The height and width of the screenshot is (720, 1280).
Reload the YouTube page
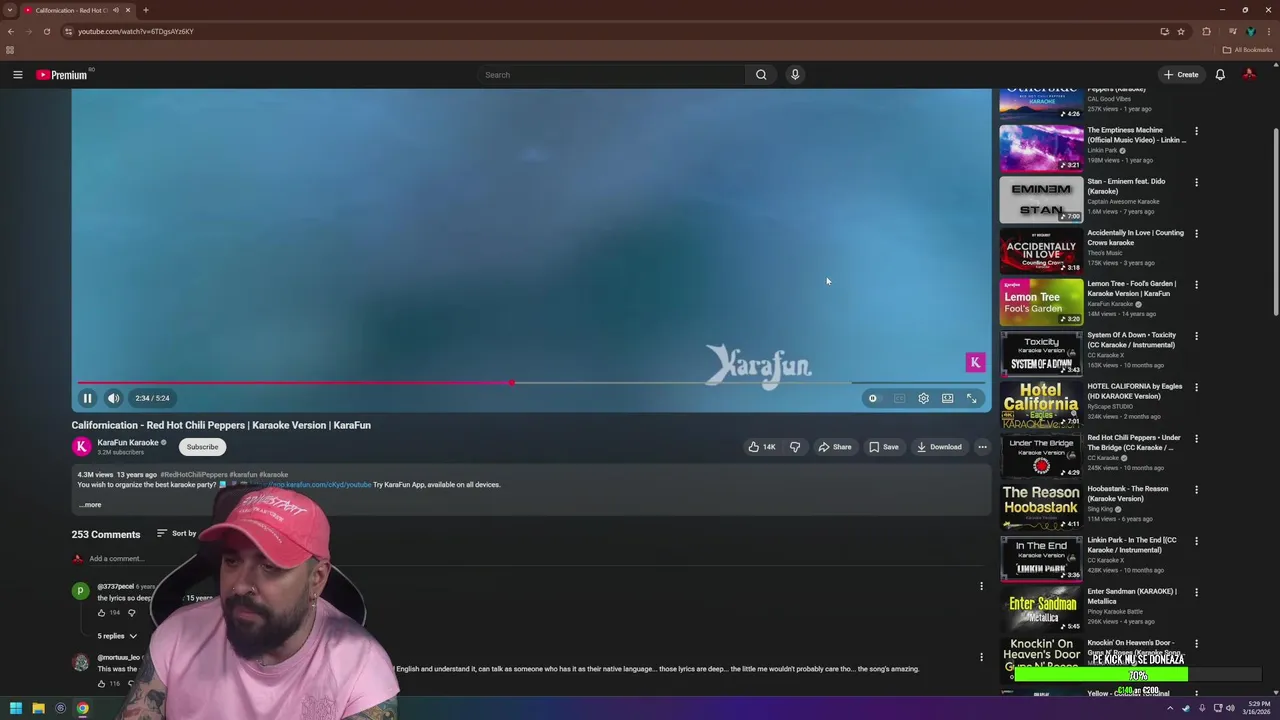[x=46, y=31]
